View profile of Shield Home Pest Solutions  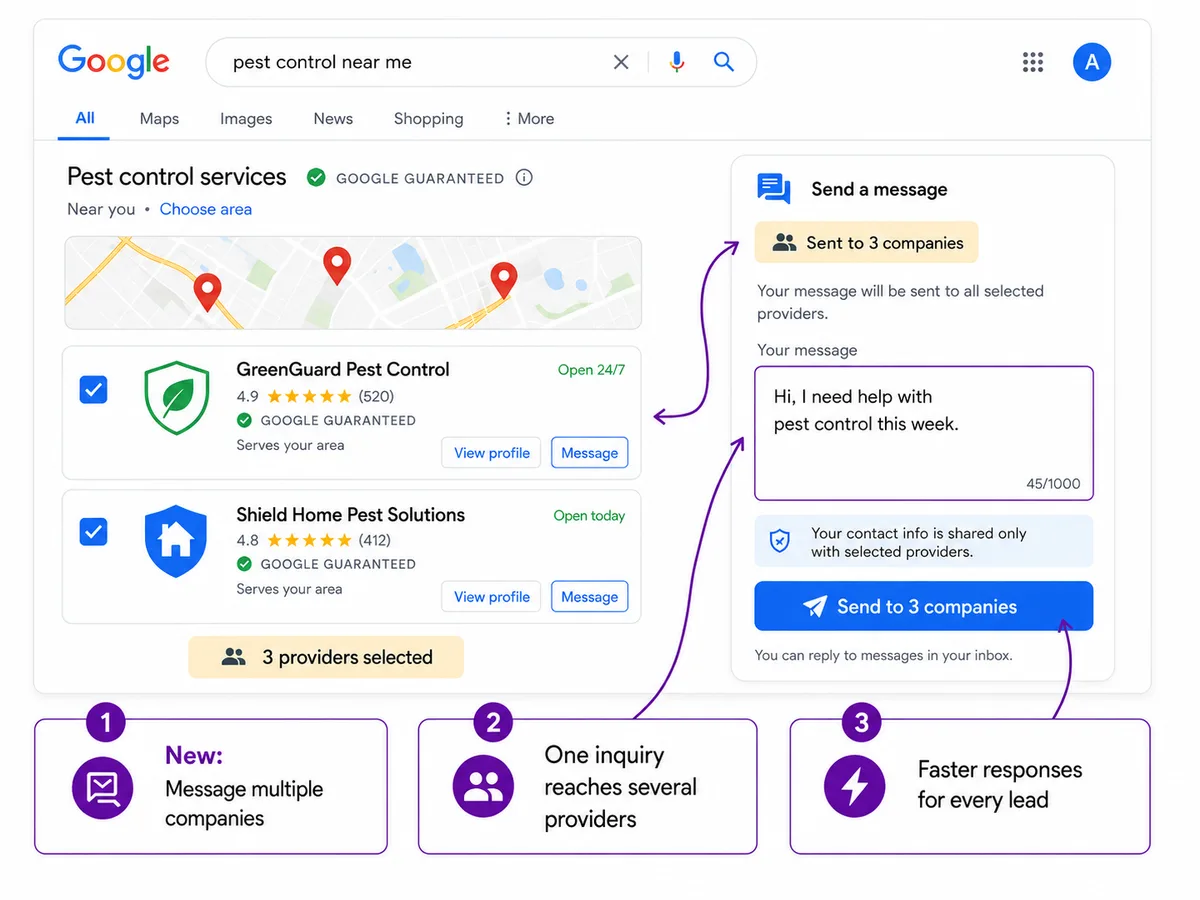point(491,597)
